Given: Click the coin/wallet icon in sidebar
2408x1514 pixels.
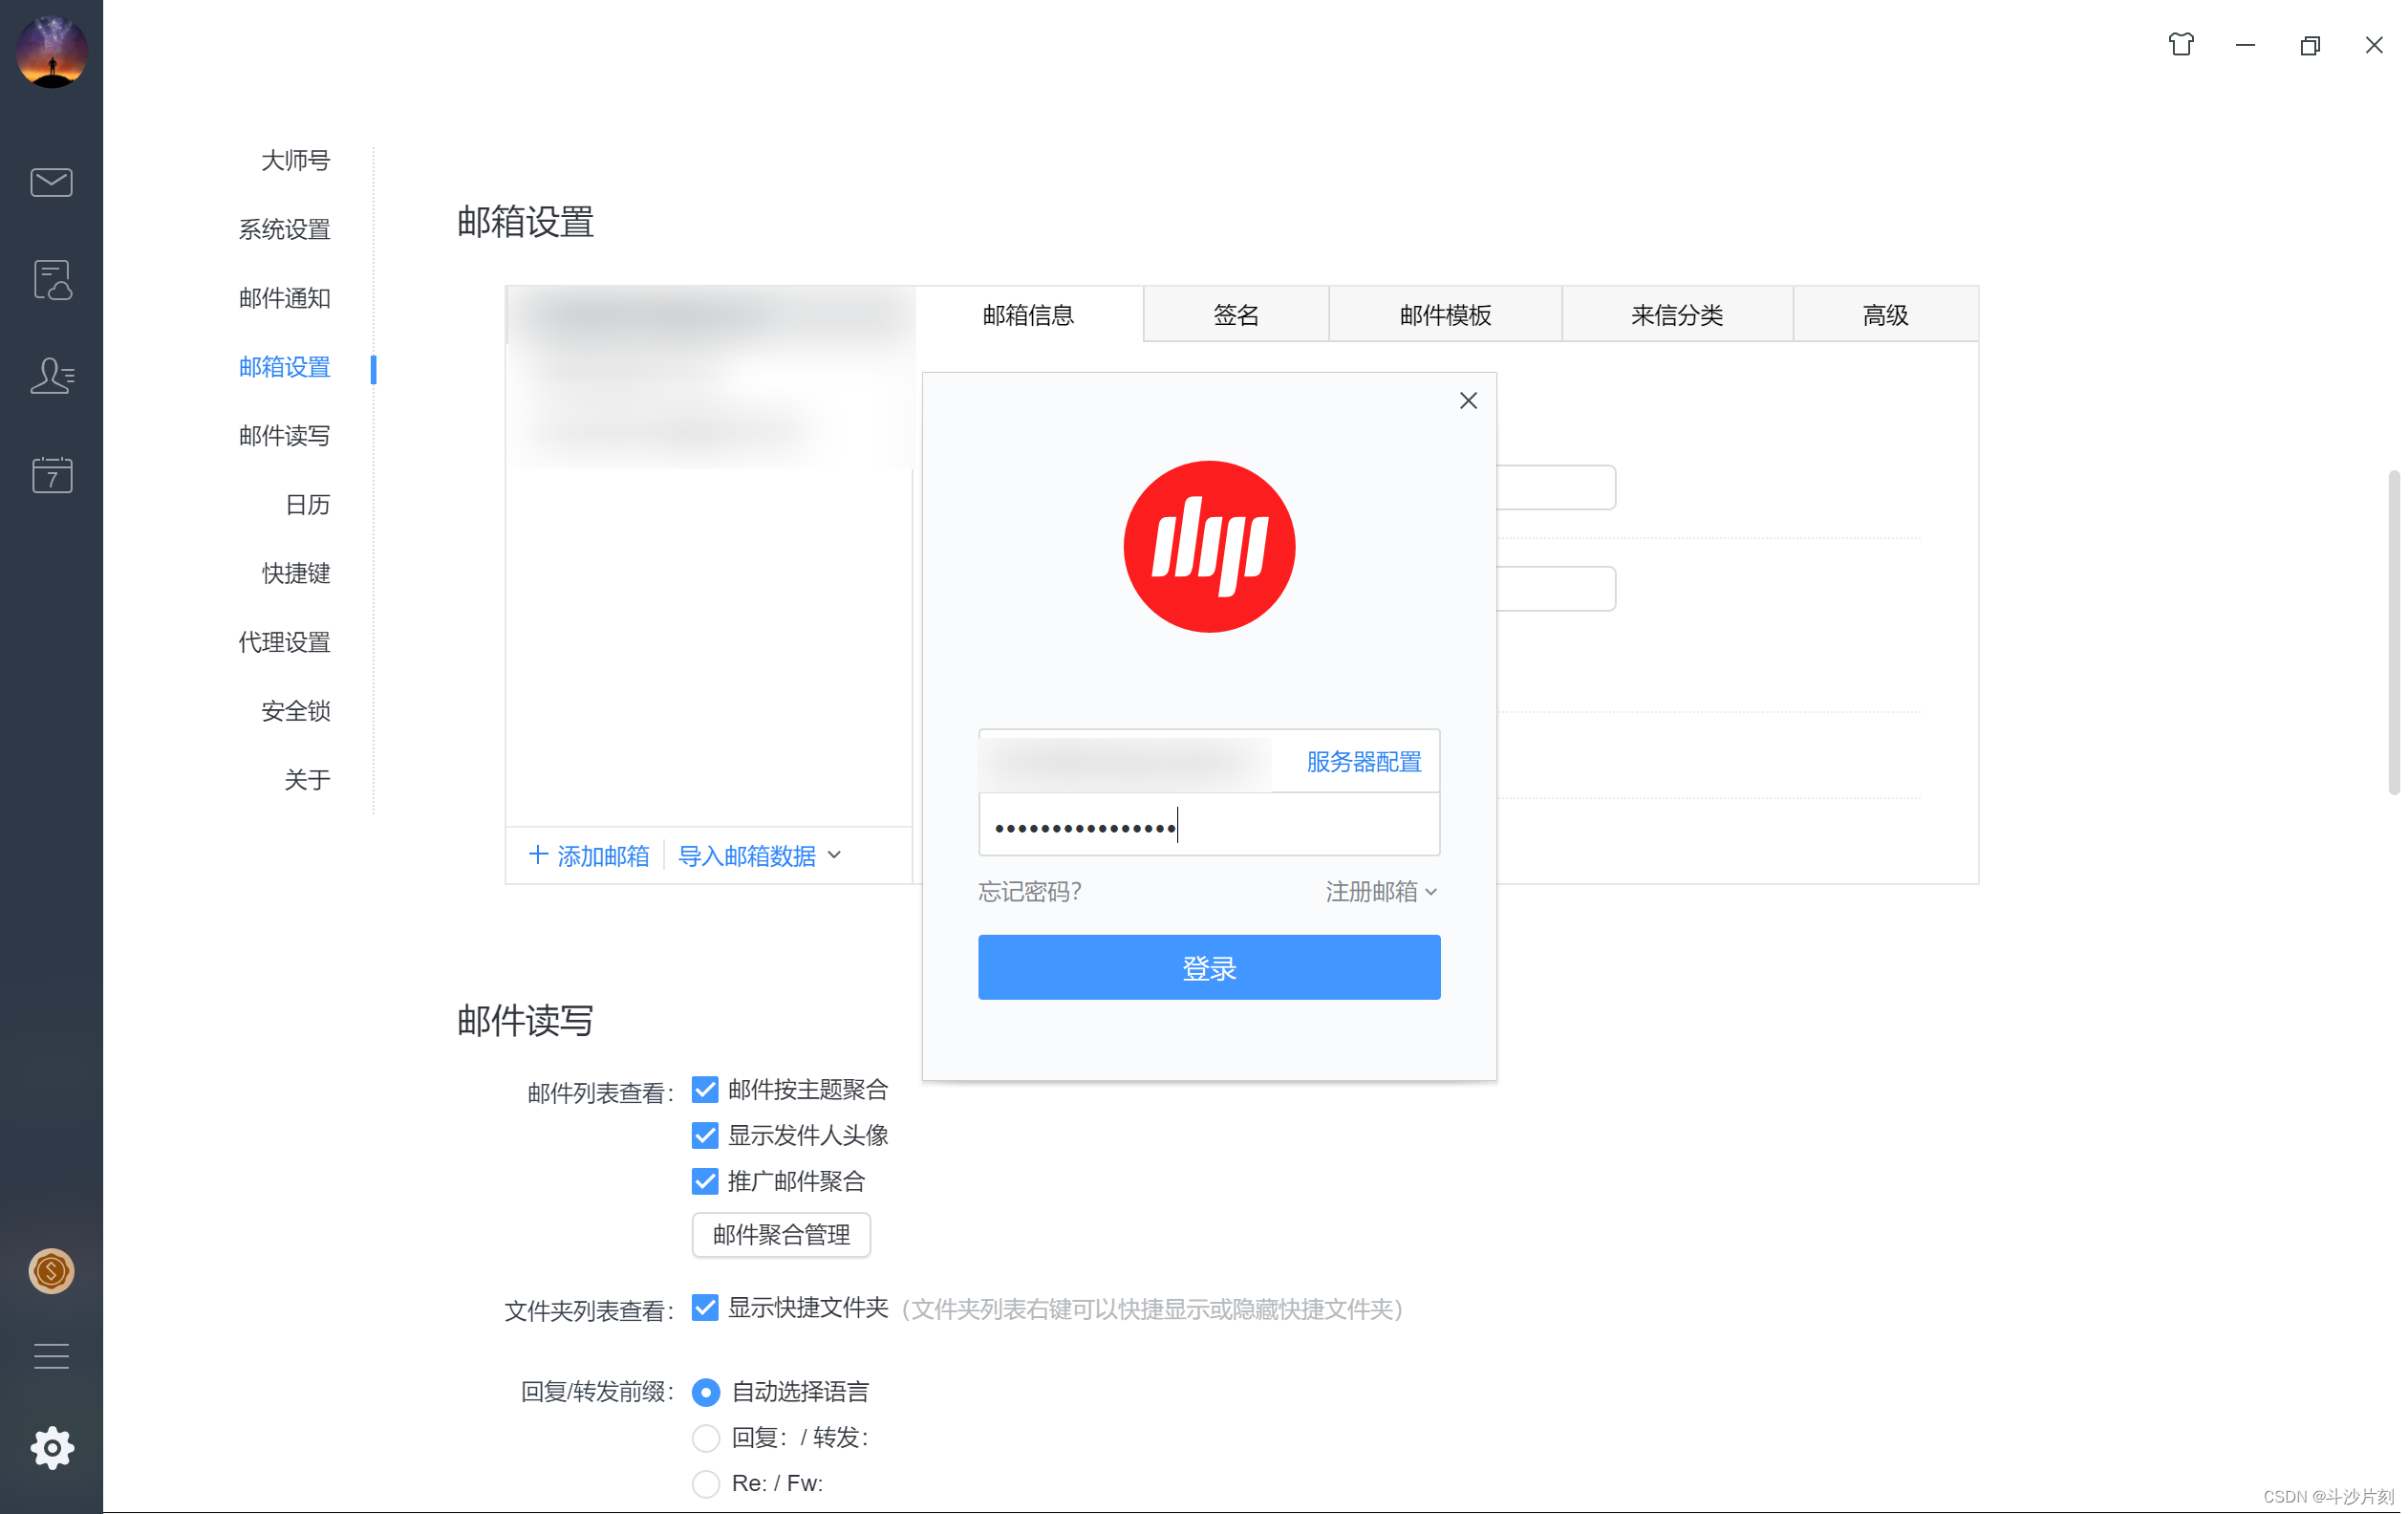Looking at the screenshot, I should pyautogui.click(x=51, y=1272).
